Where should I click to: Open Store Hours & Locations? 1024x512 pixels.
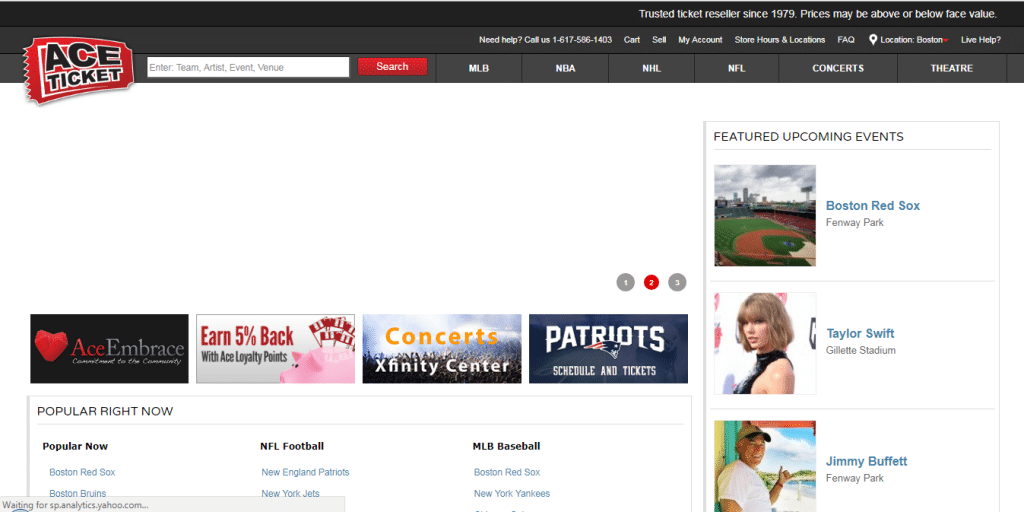(780, 40)
